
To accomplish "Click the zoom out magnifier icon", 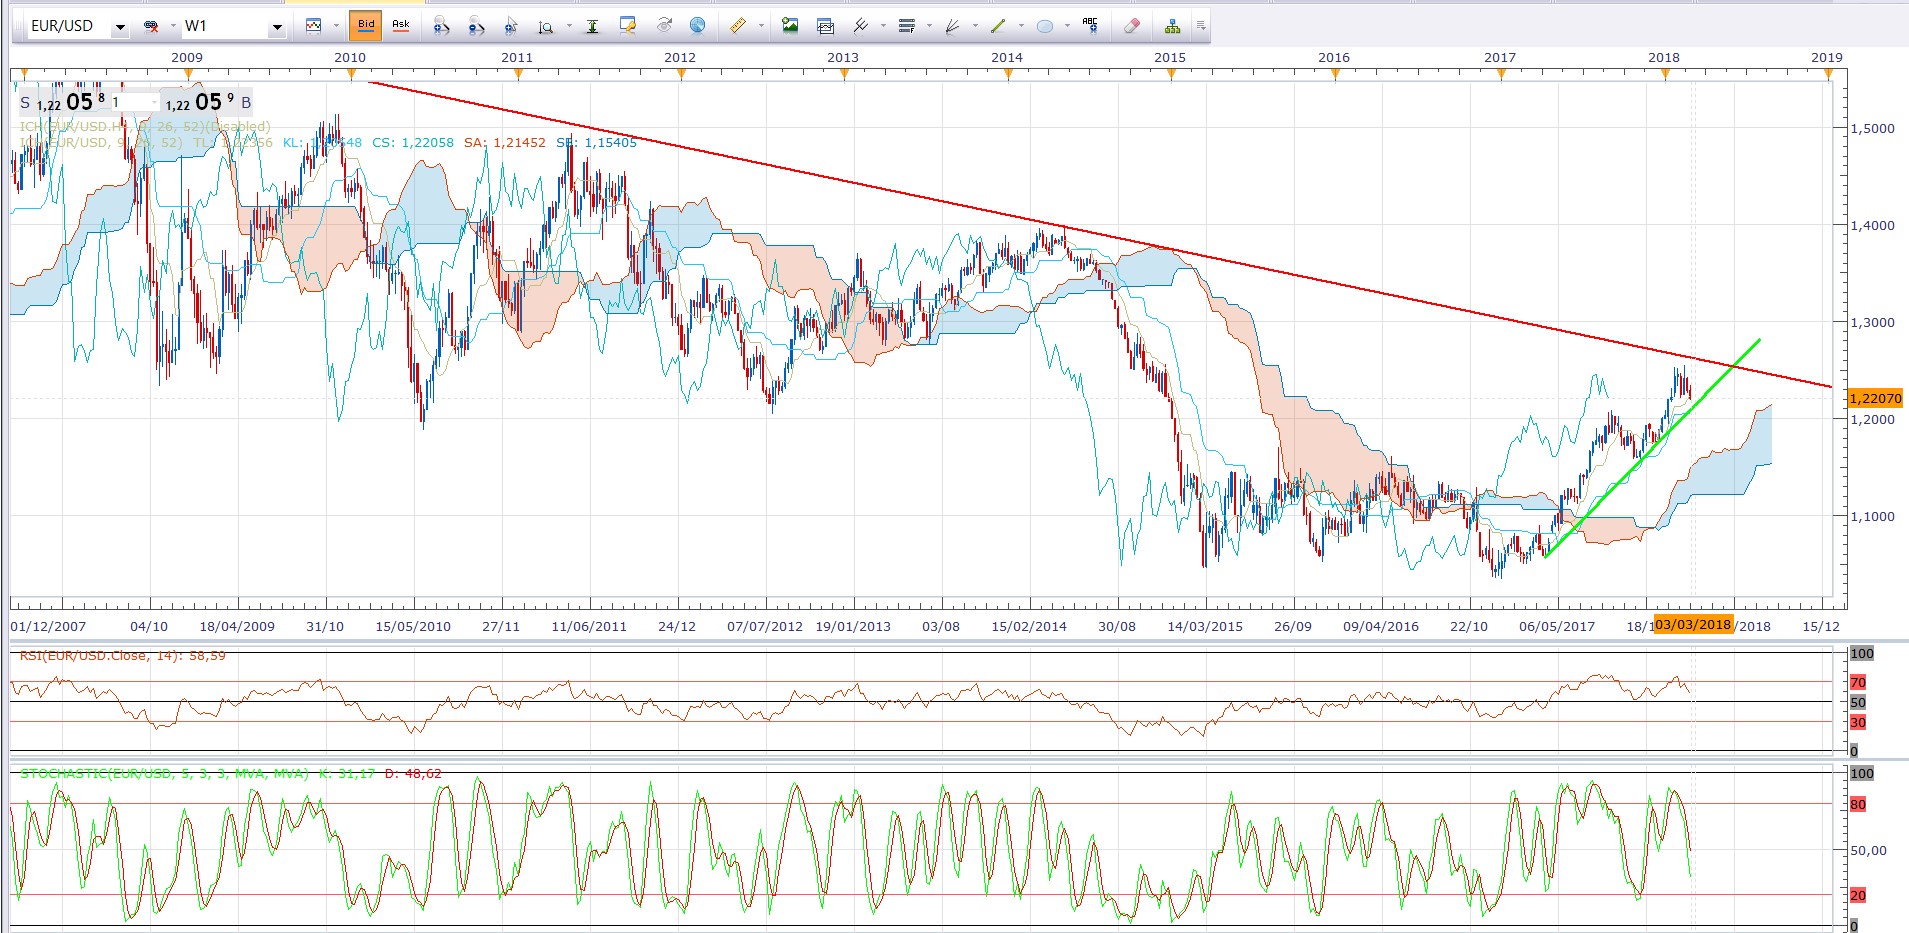I will (x=476, y=26).
